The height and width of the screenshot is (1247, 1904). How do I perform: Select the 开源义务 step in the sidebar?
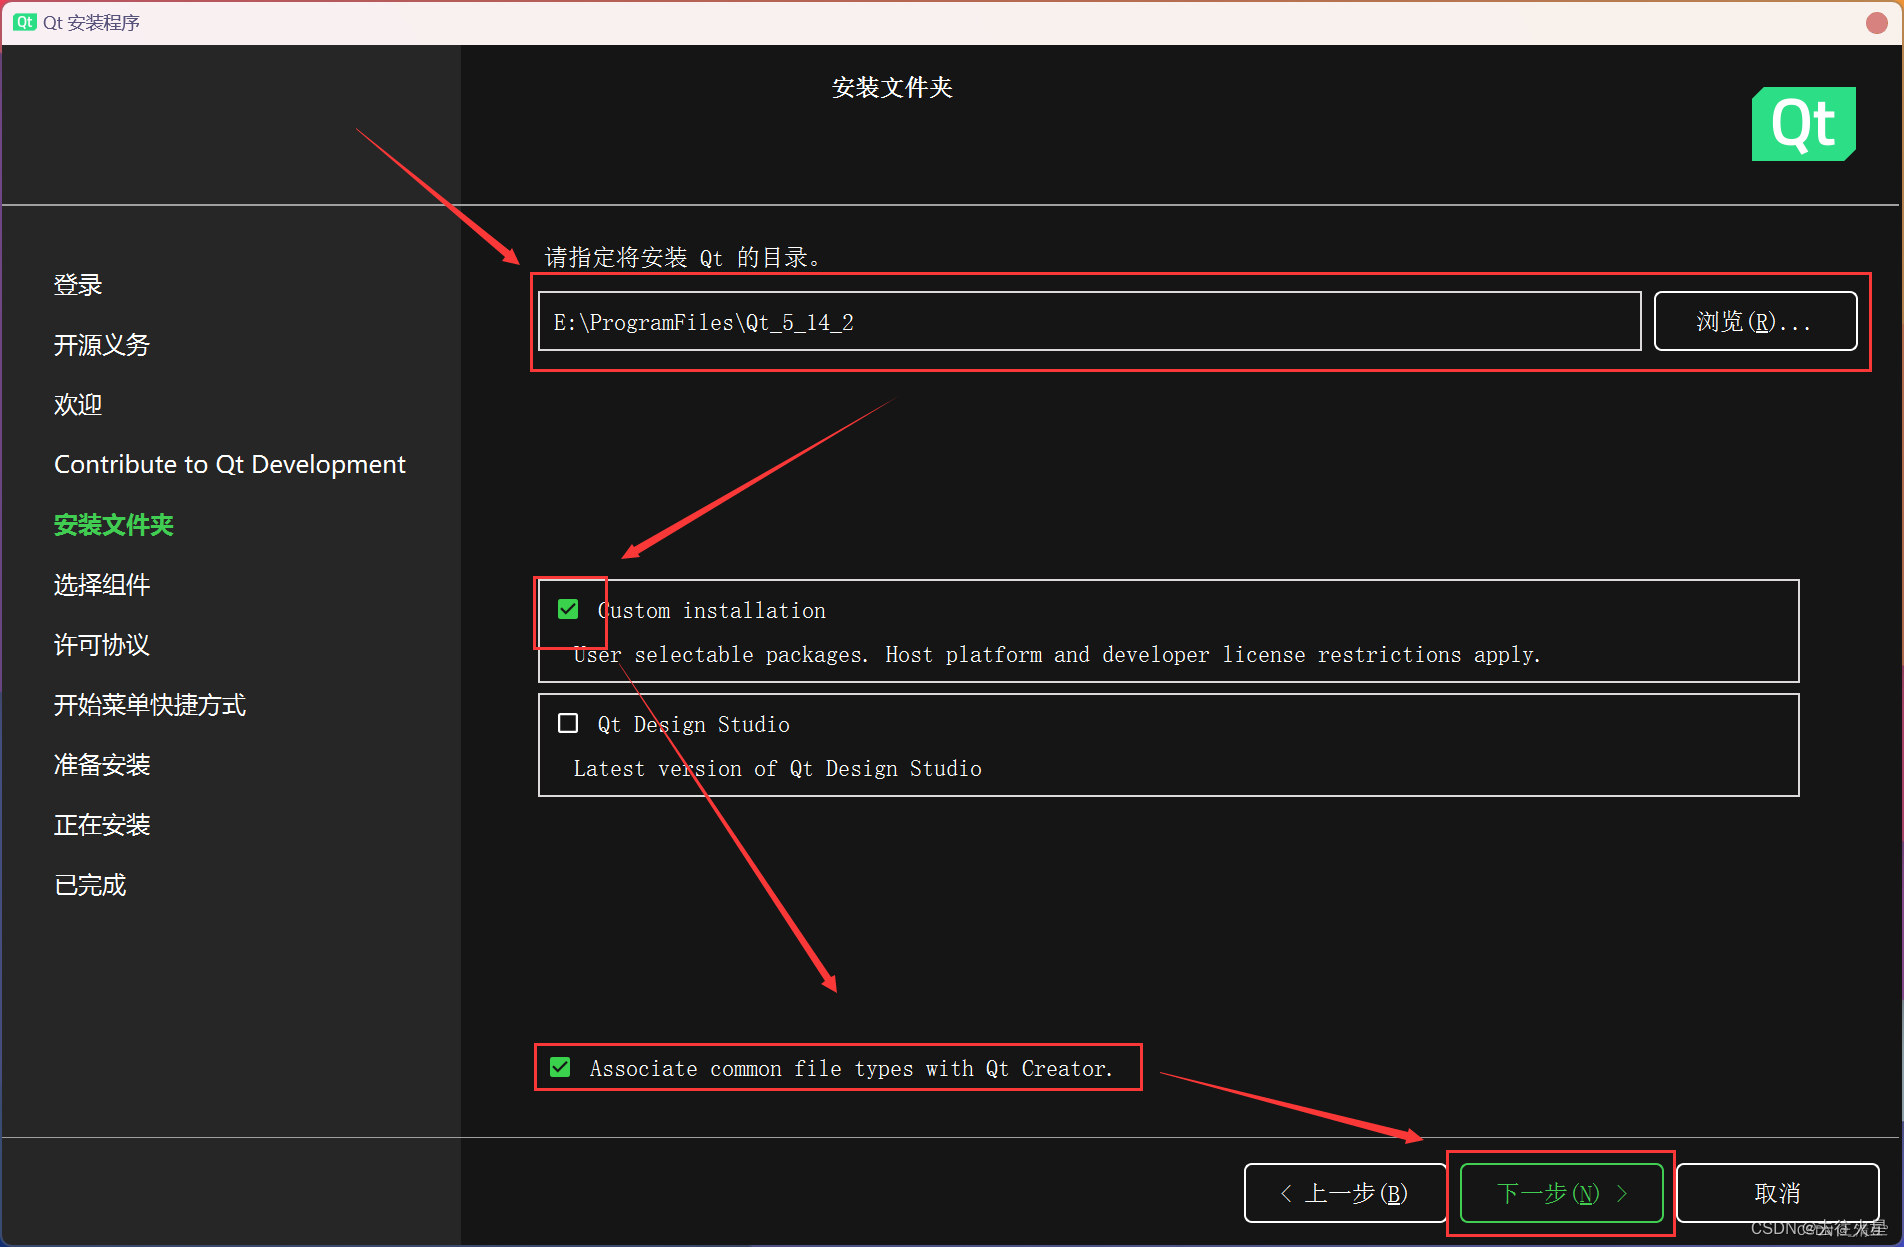[x=102, y=345]
